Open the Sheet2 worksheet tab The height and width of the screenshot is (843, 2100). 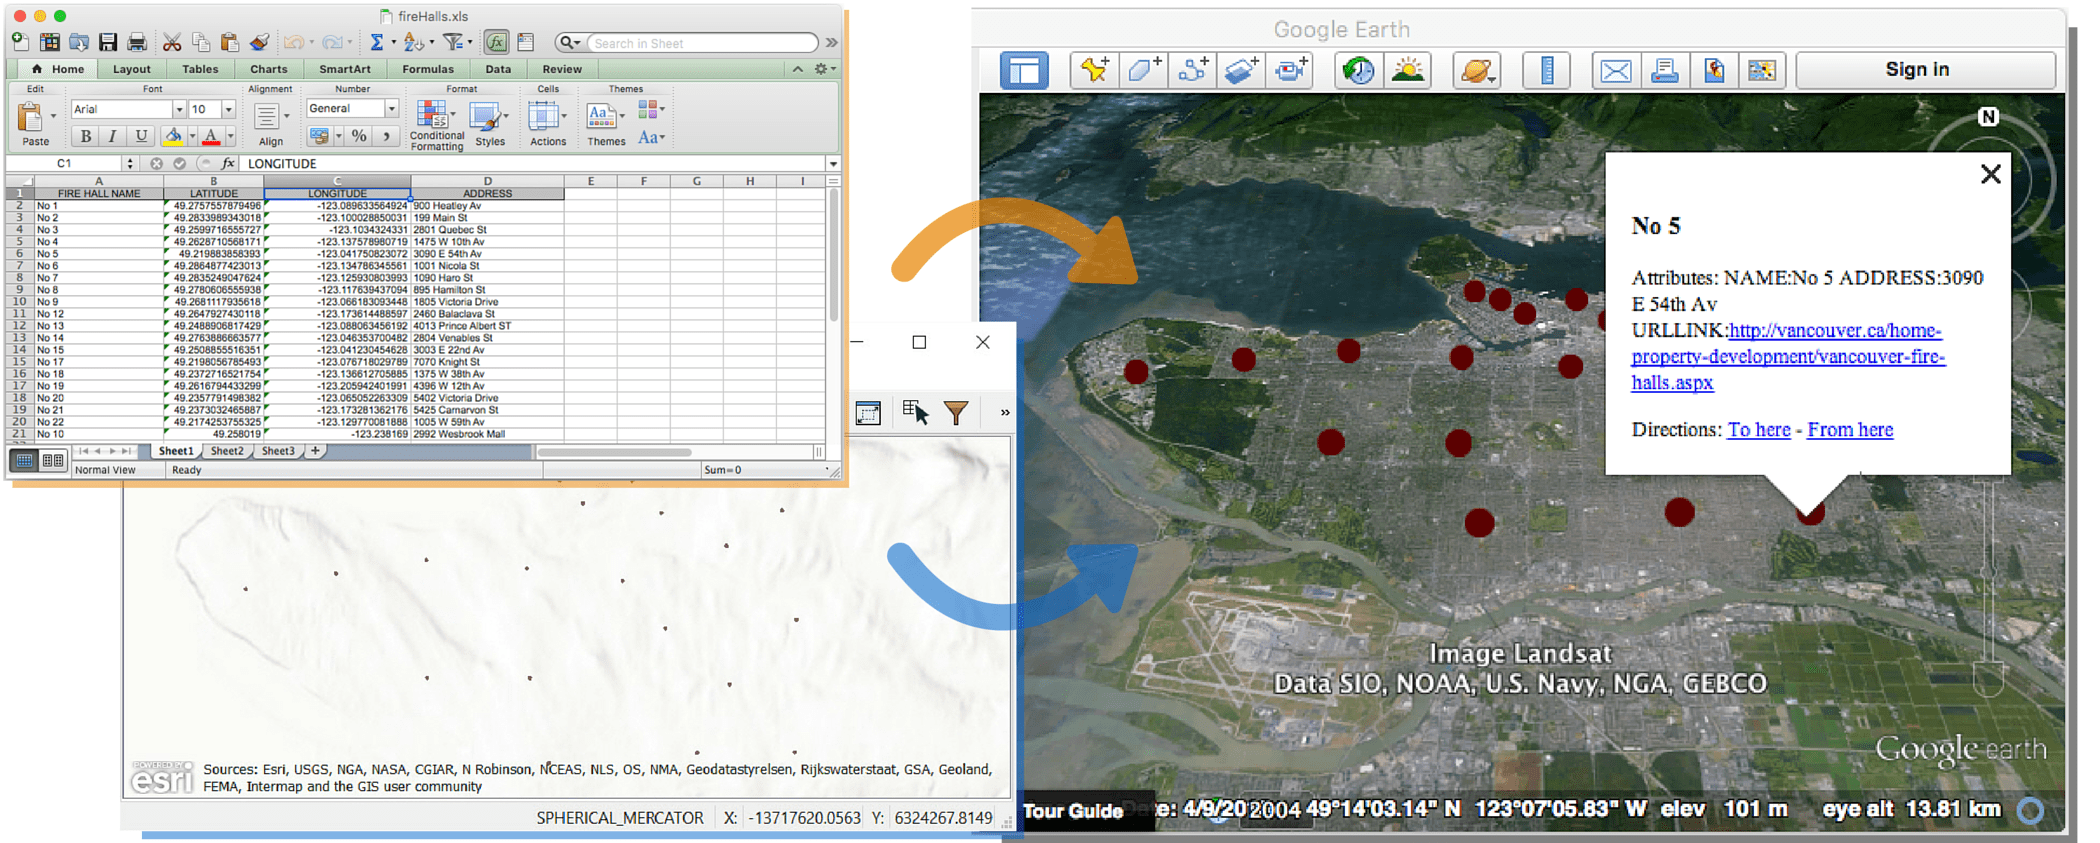[x=227, y=451]
